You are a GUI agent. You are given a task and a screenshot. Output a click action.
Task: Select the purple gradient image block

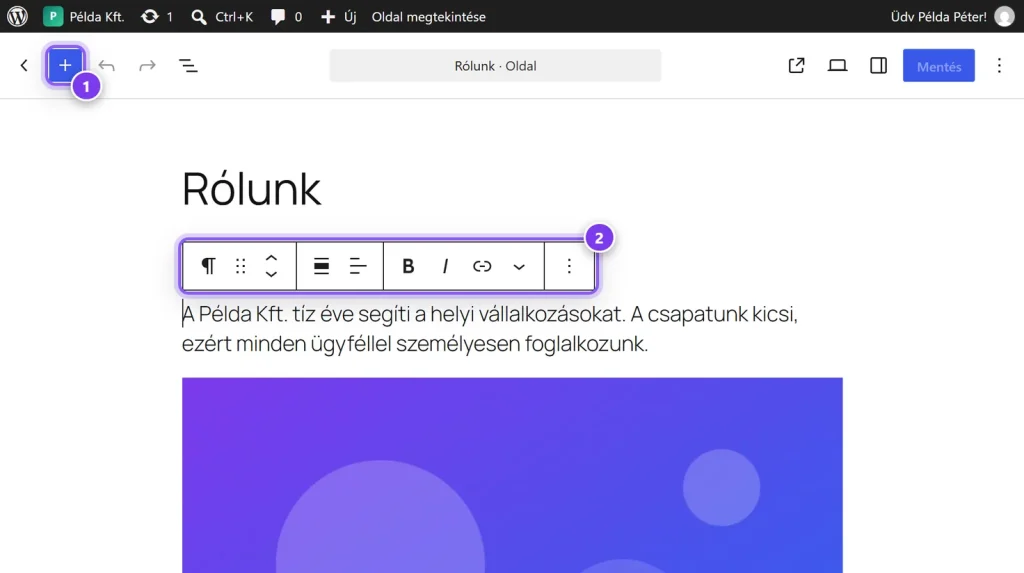pyautogui.click(x=512, y=475)
